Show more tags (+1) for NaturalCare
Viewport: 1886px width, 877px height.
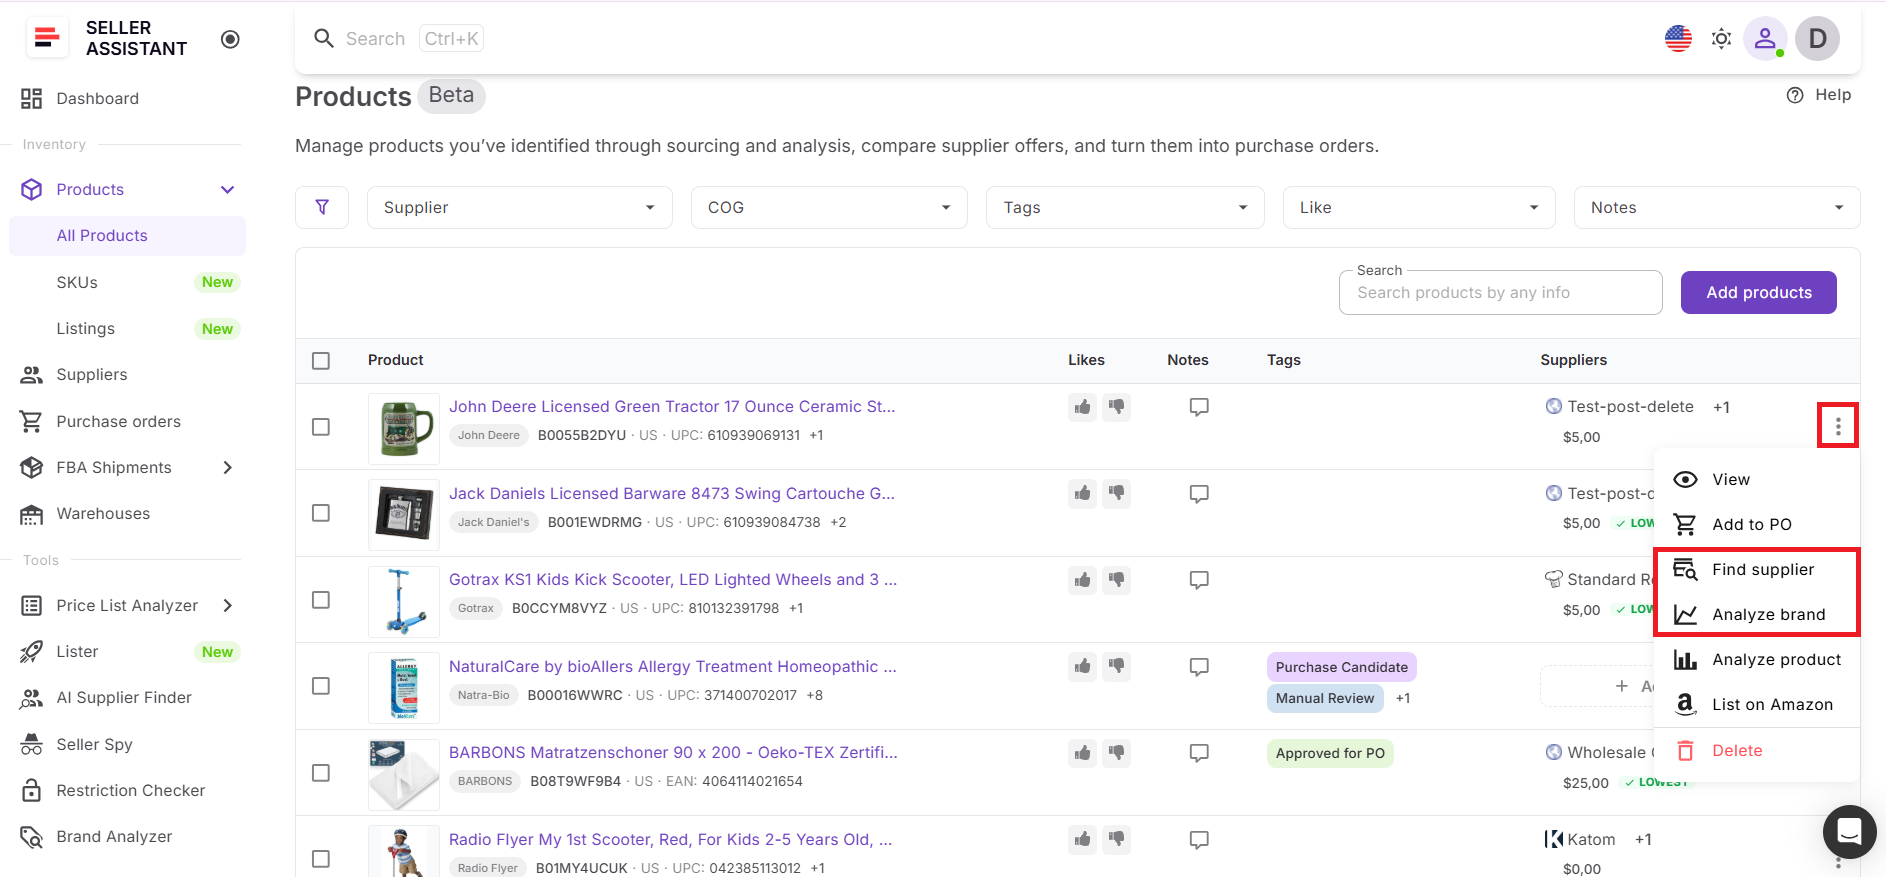[x=1403, y=698]
